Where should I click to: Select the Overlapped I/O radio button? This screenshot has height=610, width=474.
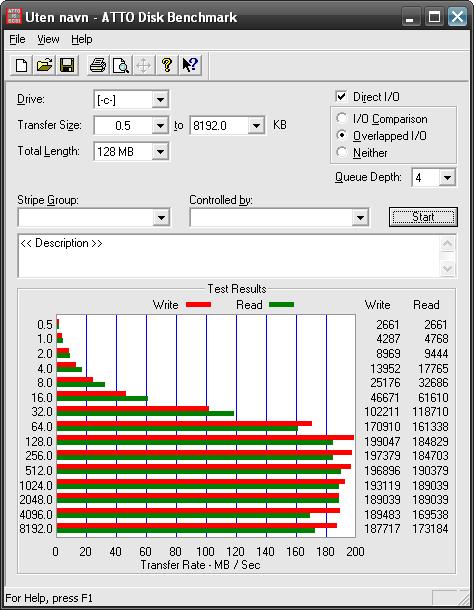(341, 135)
